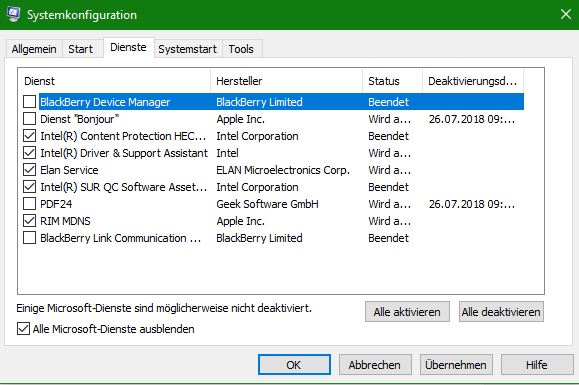
Task: Toggle Alle Microsoft-Dienste ausblenden checkbox
Action: [23, 329]
